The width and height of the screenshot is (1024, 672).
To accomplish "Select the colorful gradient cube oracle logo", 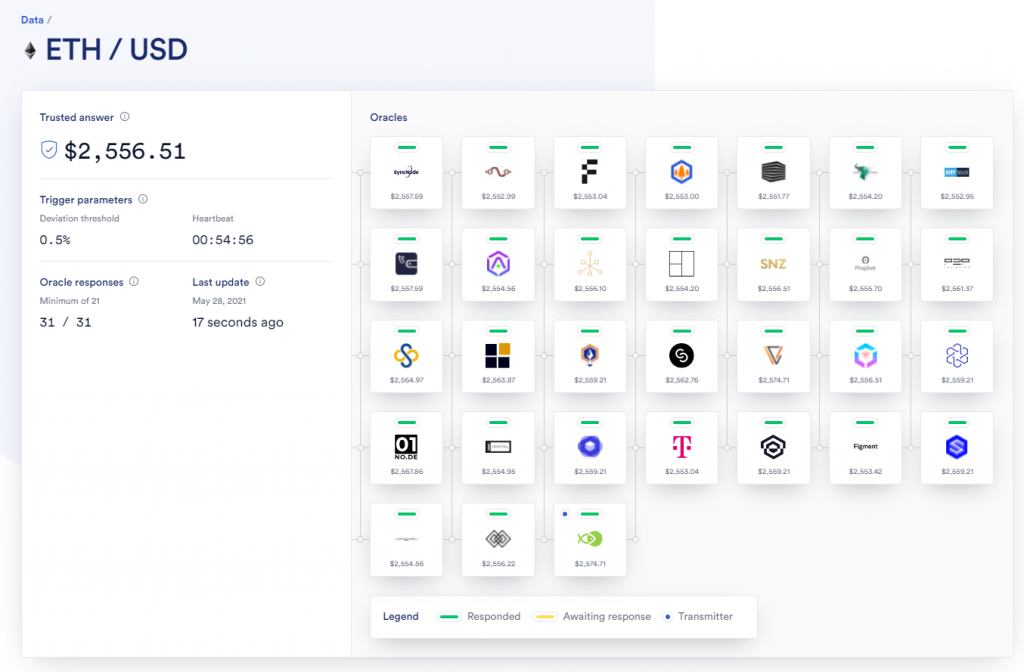I will pos(865,356).
